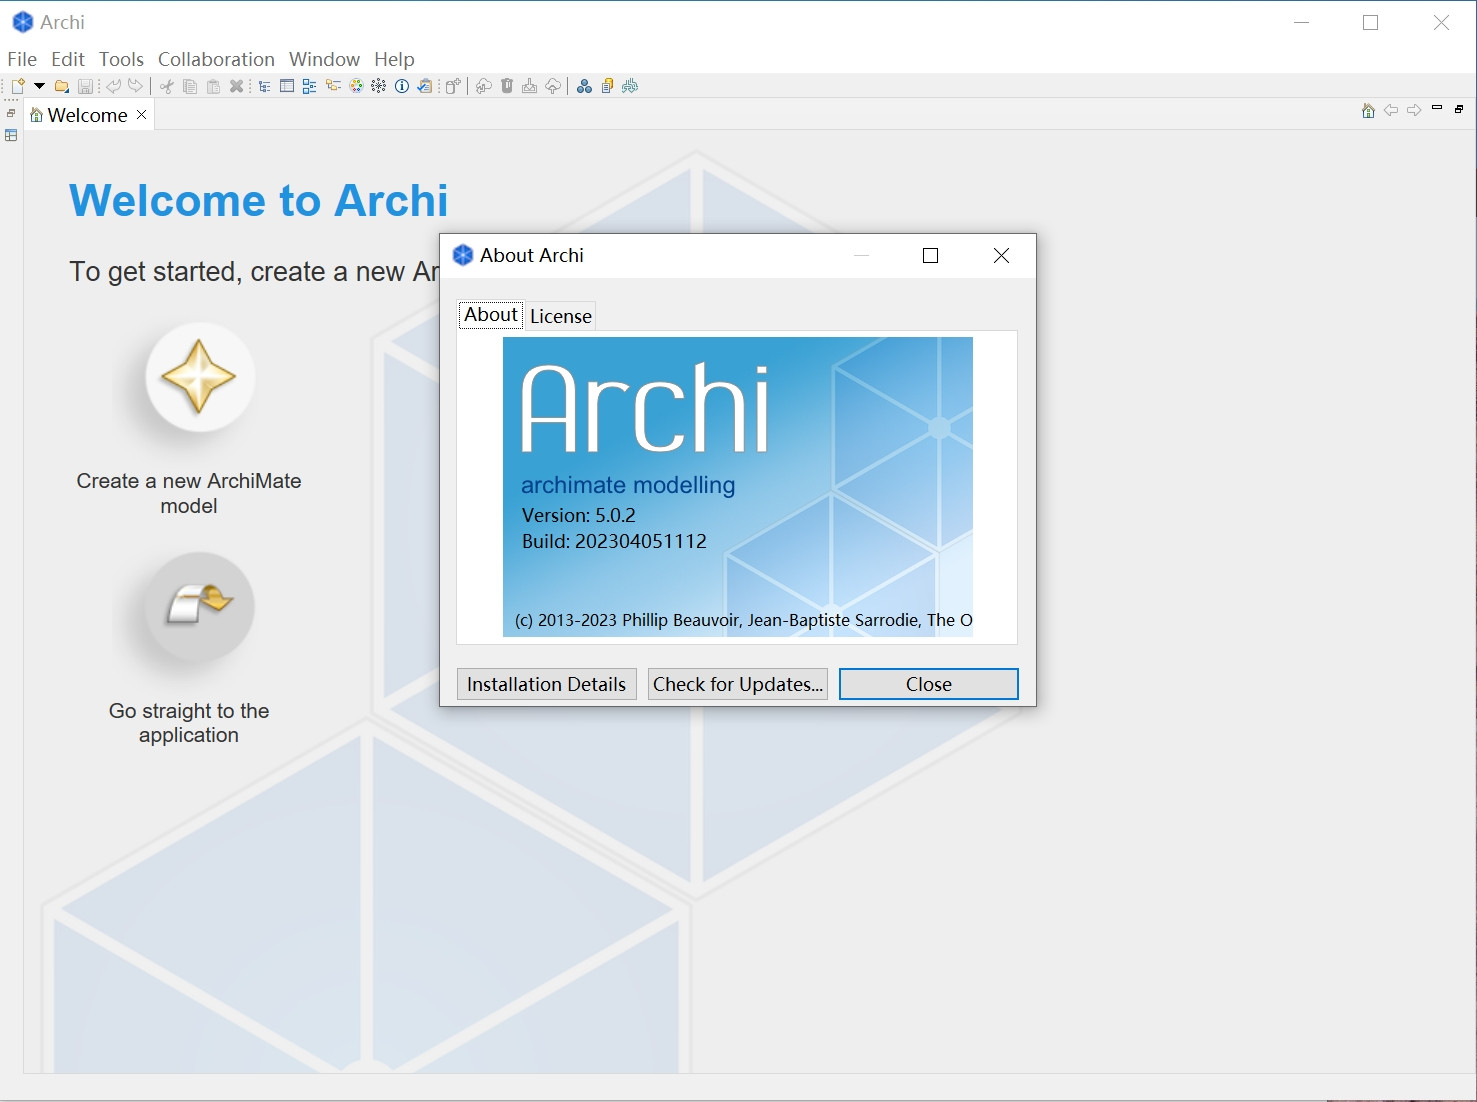Switch to the License tab
Viewport: 1477px width, 1102px height.
tap(561, 316)
